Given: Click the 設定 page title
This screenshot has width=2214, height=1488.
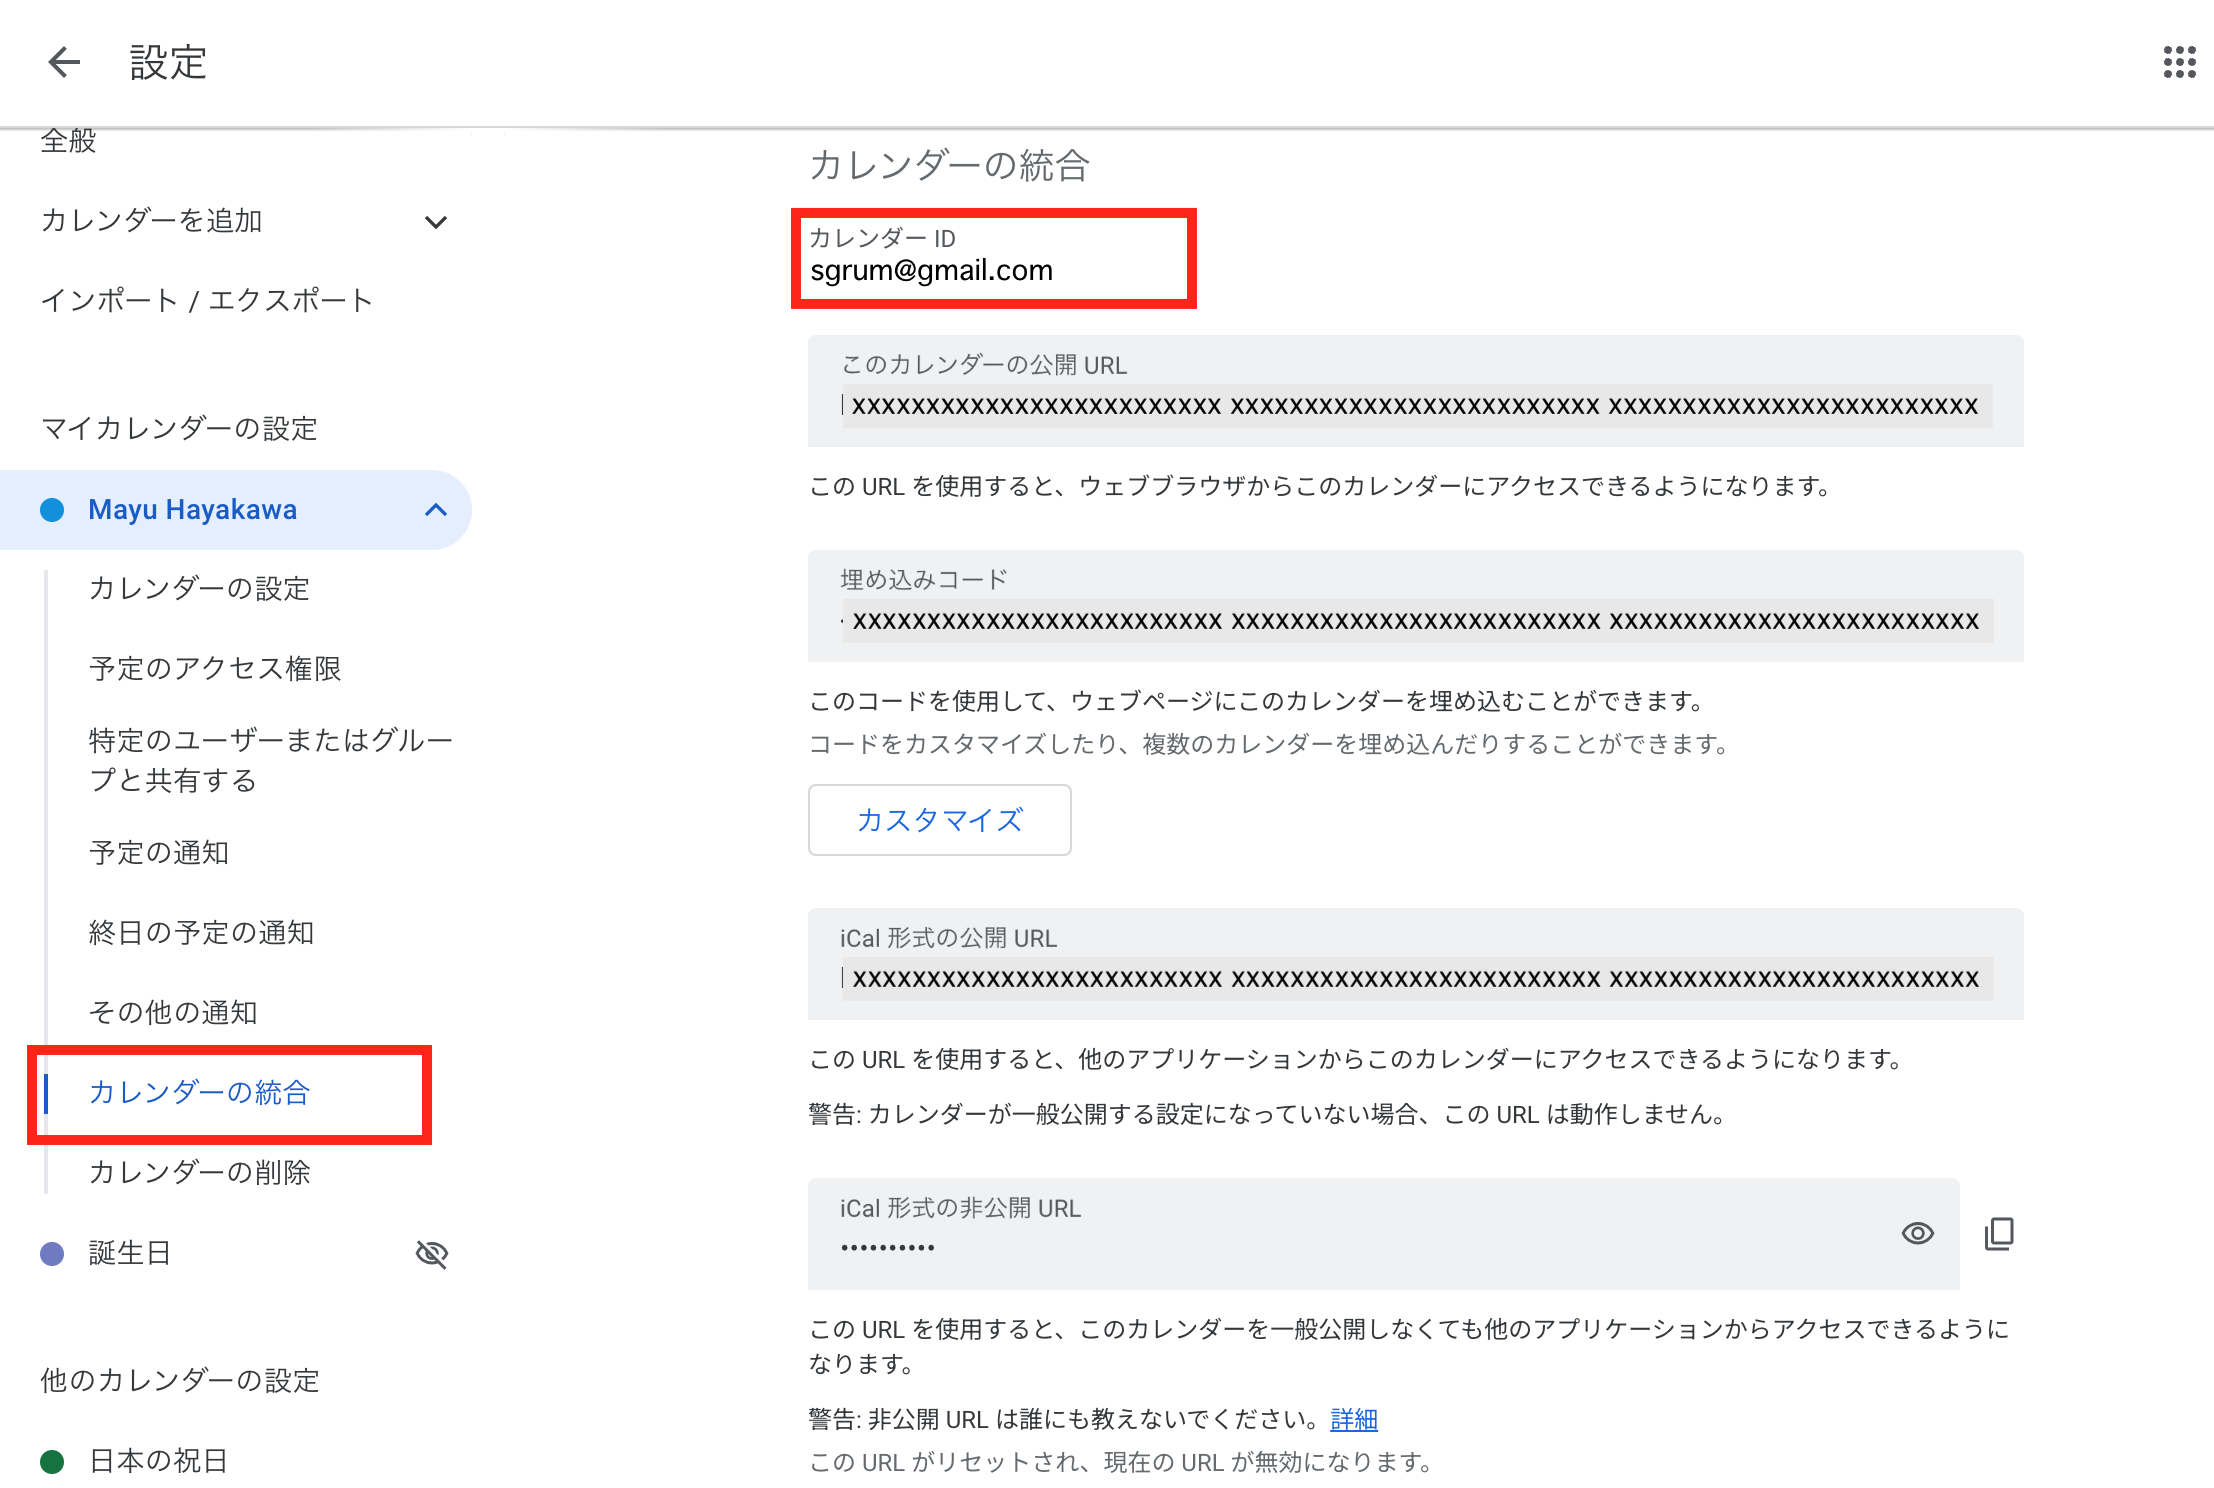Looking at the screenshot, I should [168, 62].
